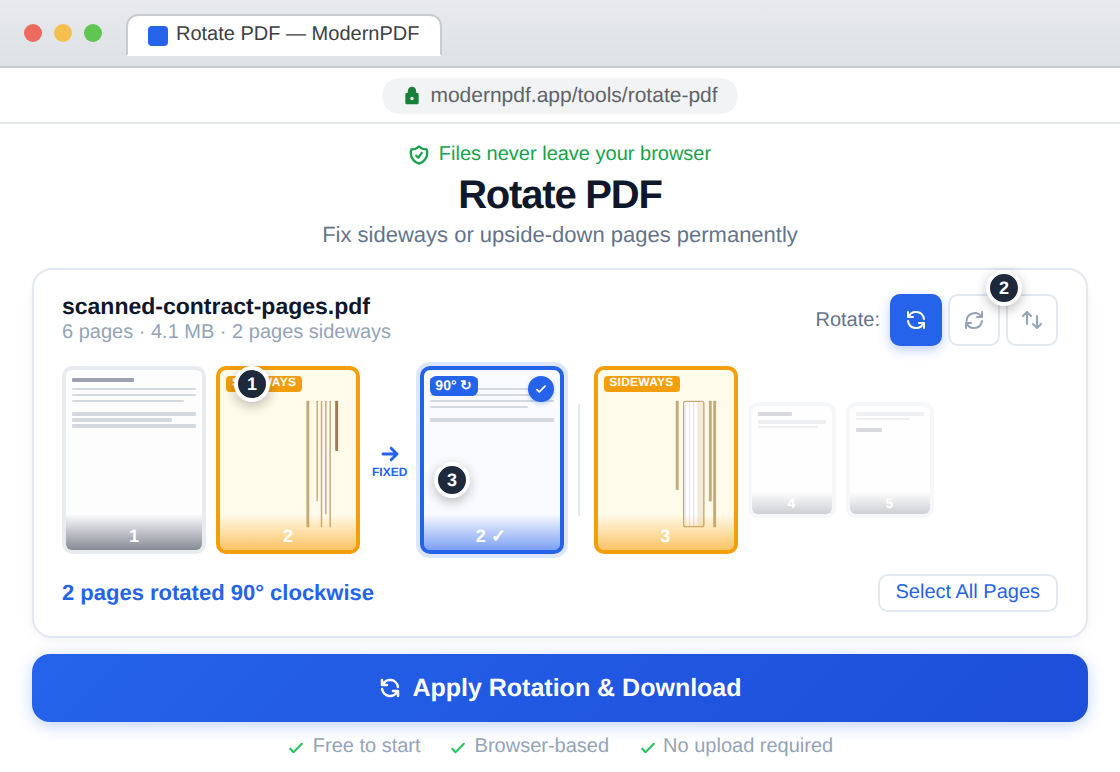This screenshot has height=772, width=1120.
Task: Select the sideways page 3 thumbnail
Action: (x=665, y=460)
